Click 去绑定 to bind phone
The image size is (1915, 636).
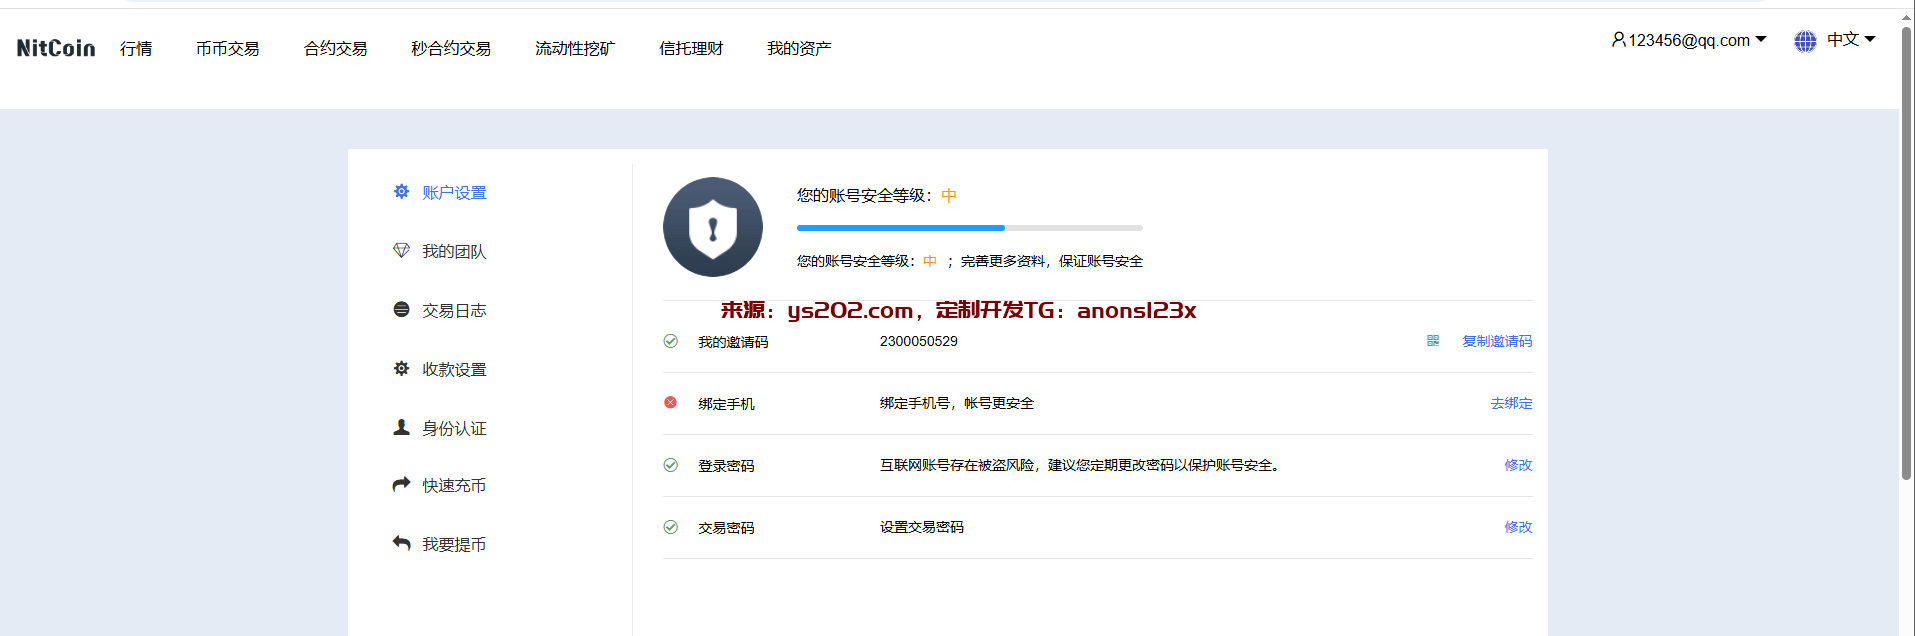(1511, 403)
